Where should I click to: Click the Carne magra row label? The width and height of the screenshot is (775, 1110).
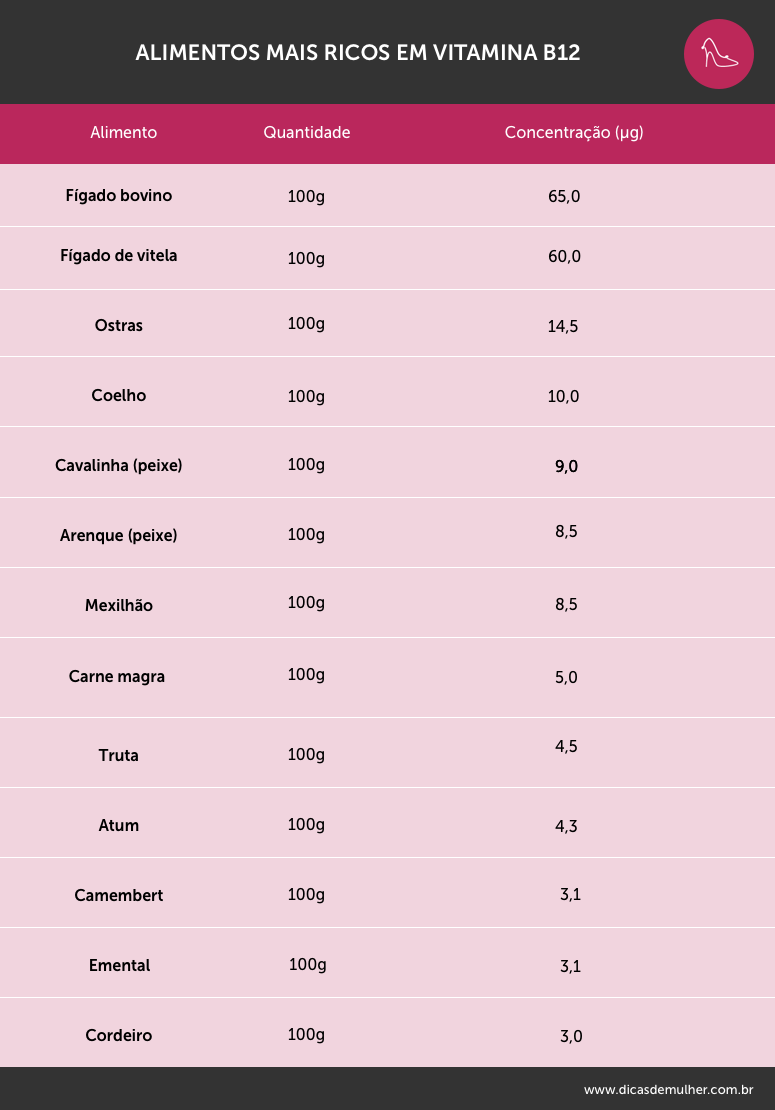point(117,677)
